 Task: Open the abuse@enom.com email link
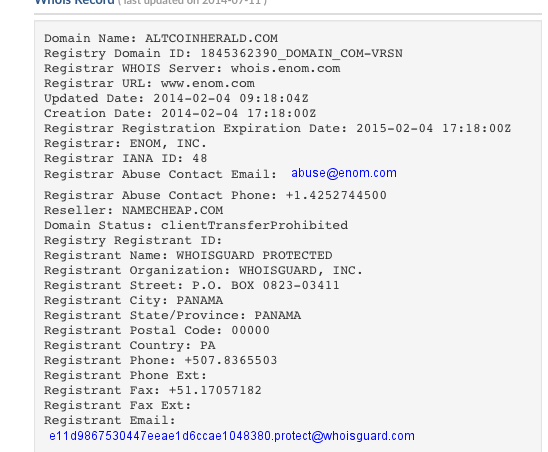pyautogui.click(x=344, y=173)
